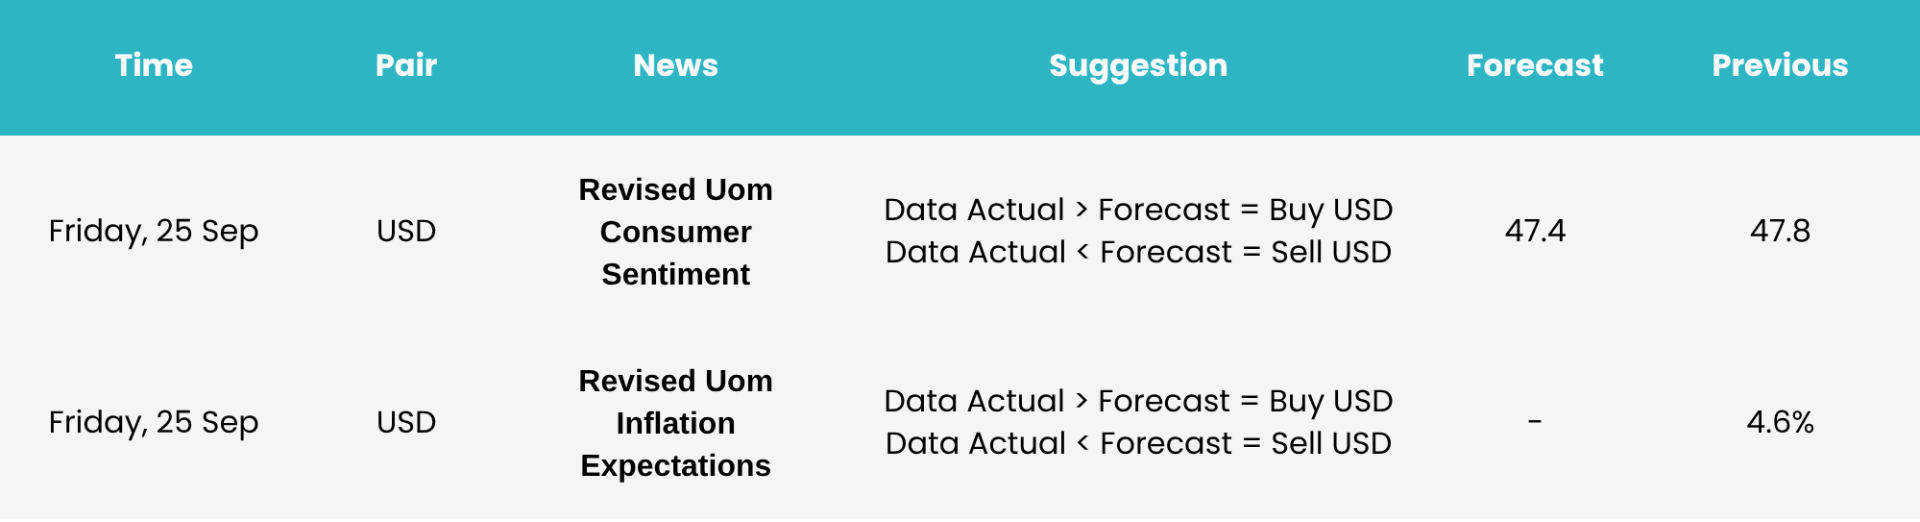This screenshot has height=522, width=1920.
Task: Click the dash forecast in Inflation row
Action: pyautogui.click(x=1535, y=422)
